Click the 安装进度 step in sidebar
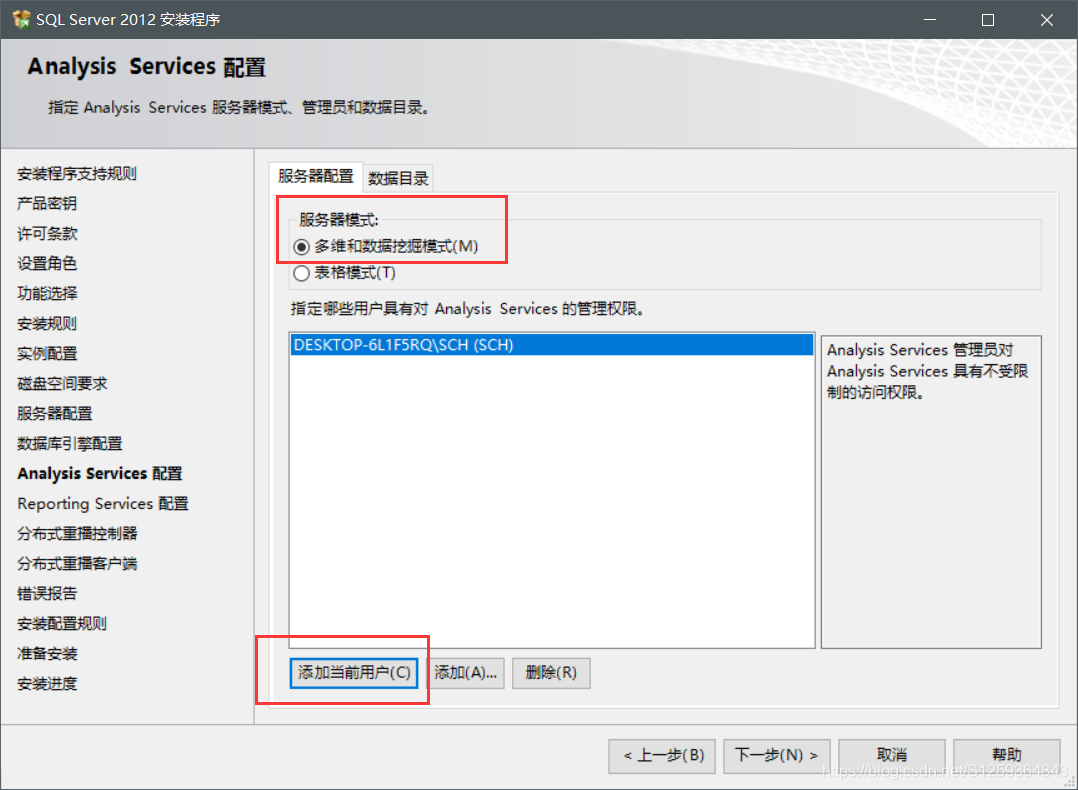1078x790 pixels. pyautogui.click(x=47, y=684)
